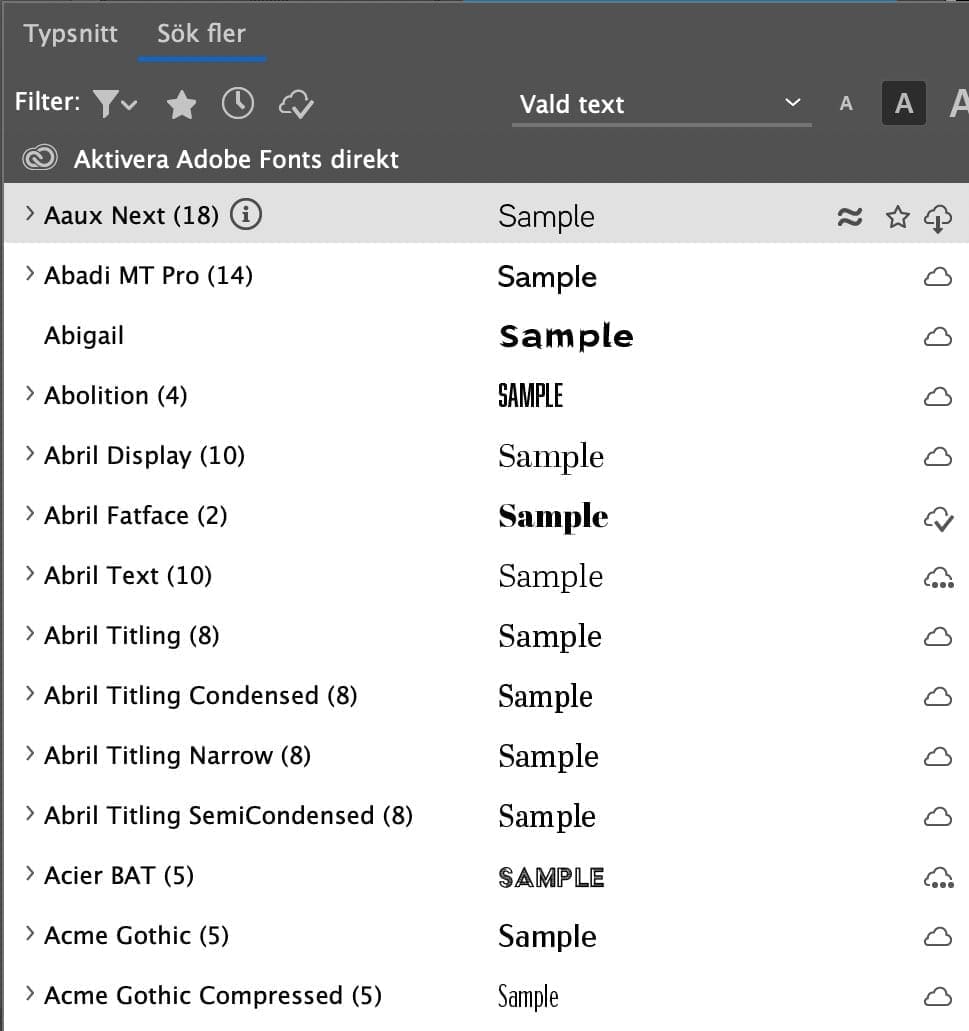Select the Acier BAT (5) name
969x1031 pixels.
(119, 875)
